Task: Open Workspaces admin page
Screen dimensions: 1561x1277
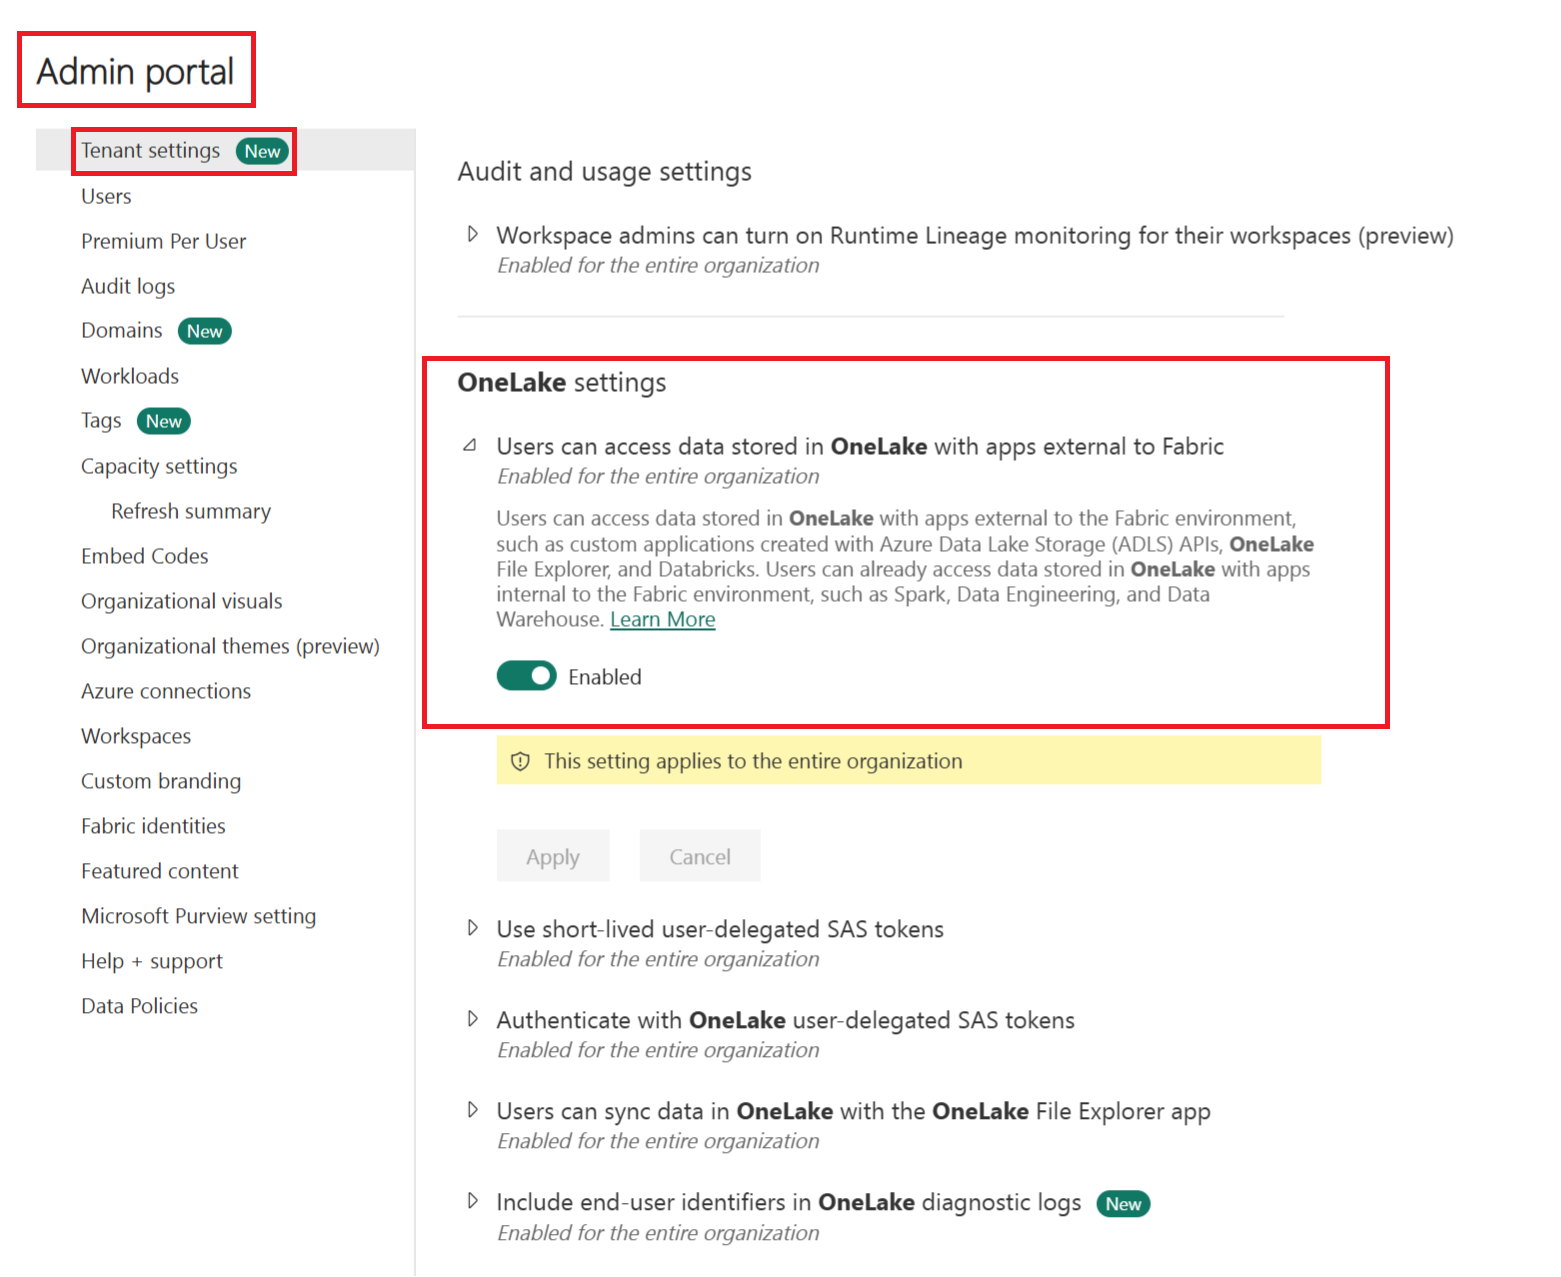Action: pyautogui.click(x=136, y=736)
